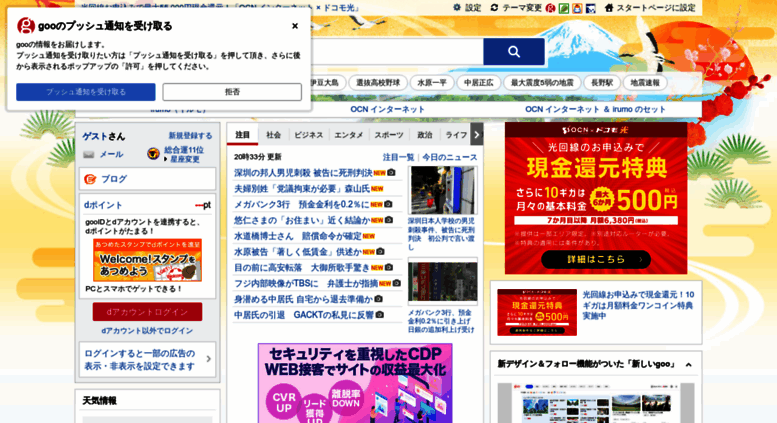Click 新規登録する link
The image size is (777, 423).
[x=190, y=136]
